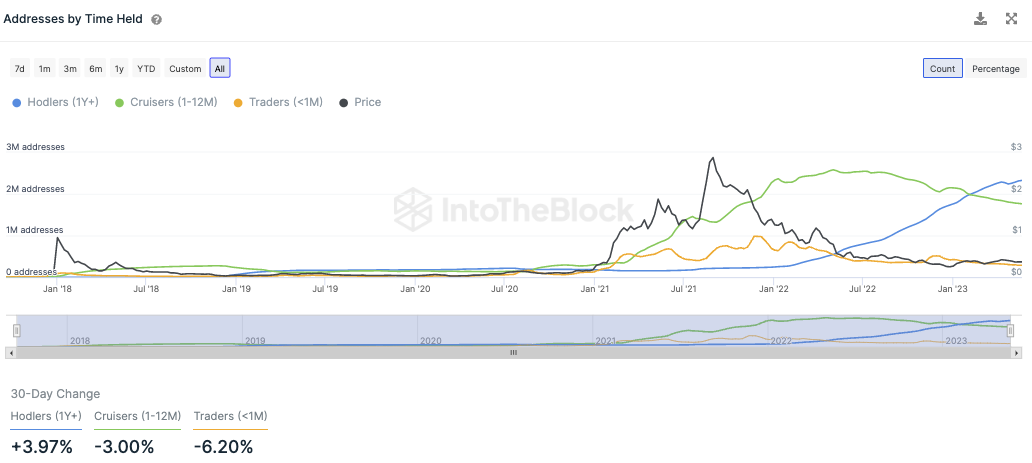The image size is (1032, 463).
Task: Click the navigator scrollbar center grip
Action: pyautogui.click(x=513, y=352)
